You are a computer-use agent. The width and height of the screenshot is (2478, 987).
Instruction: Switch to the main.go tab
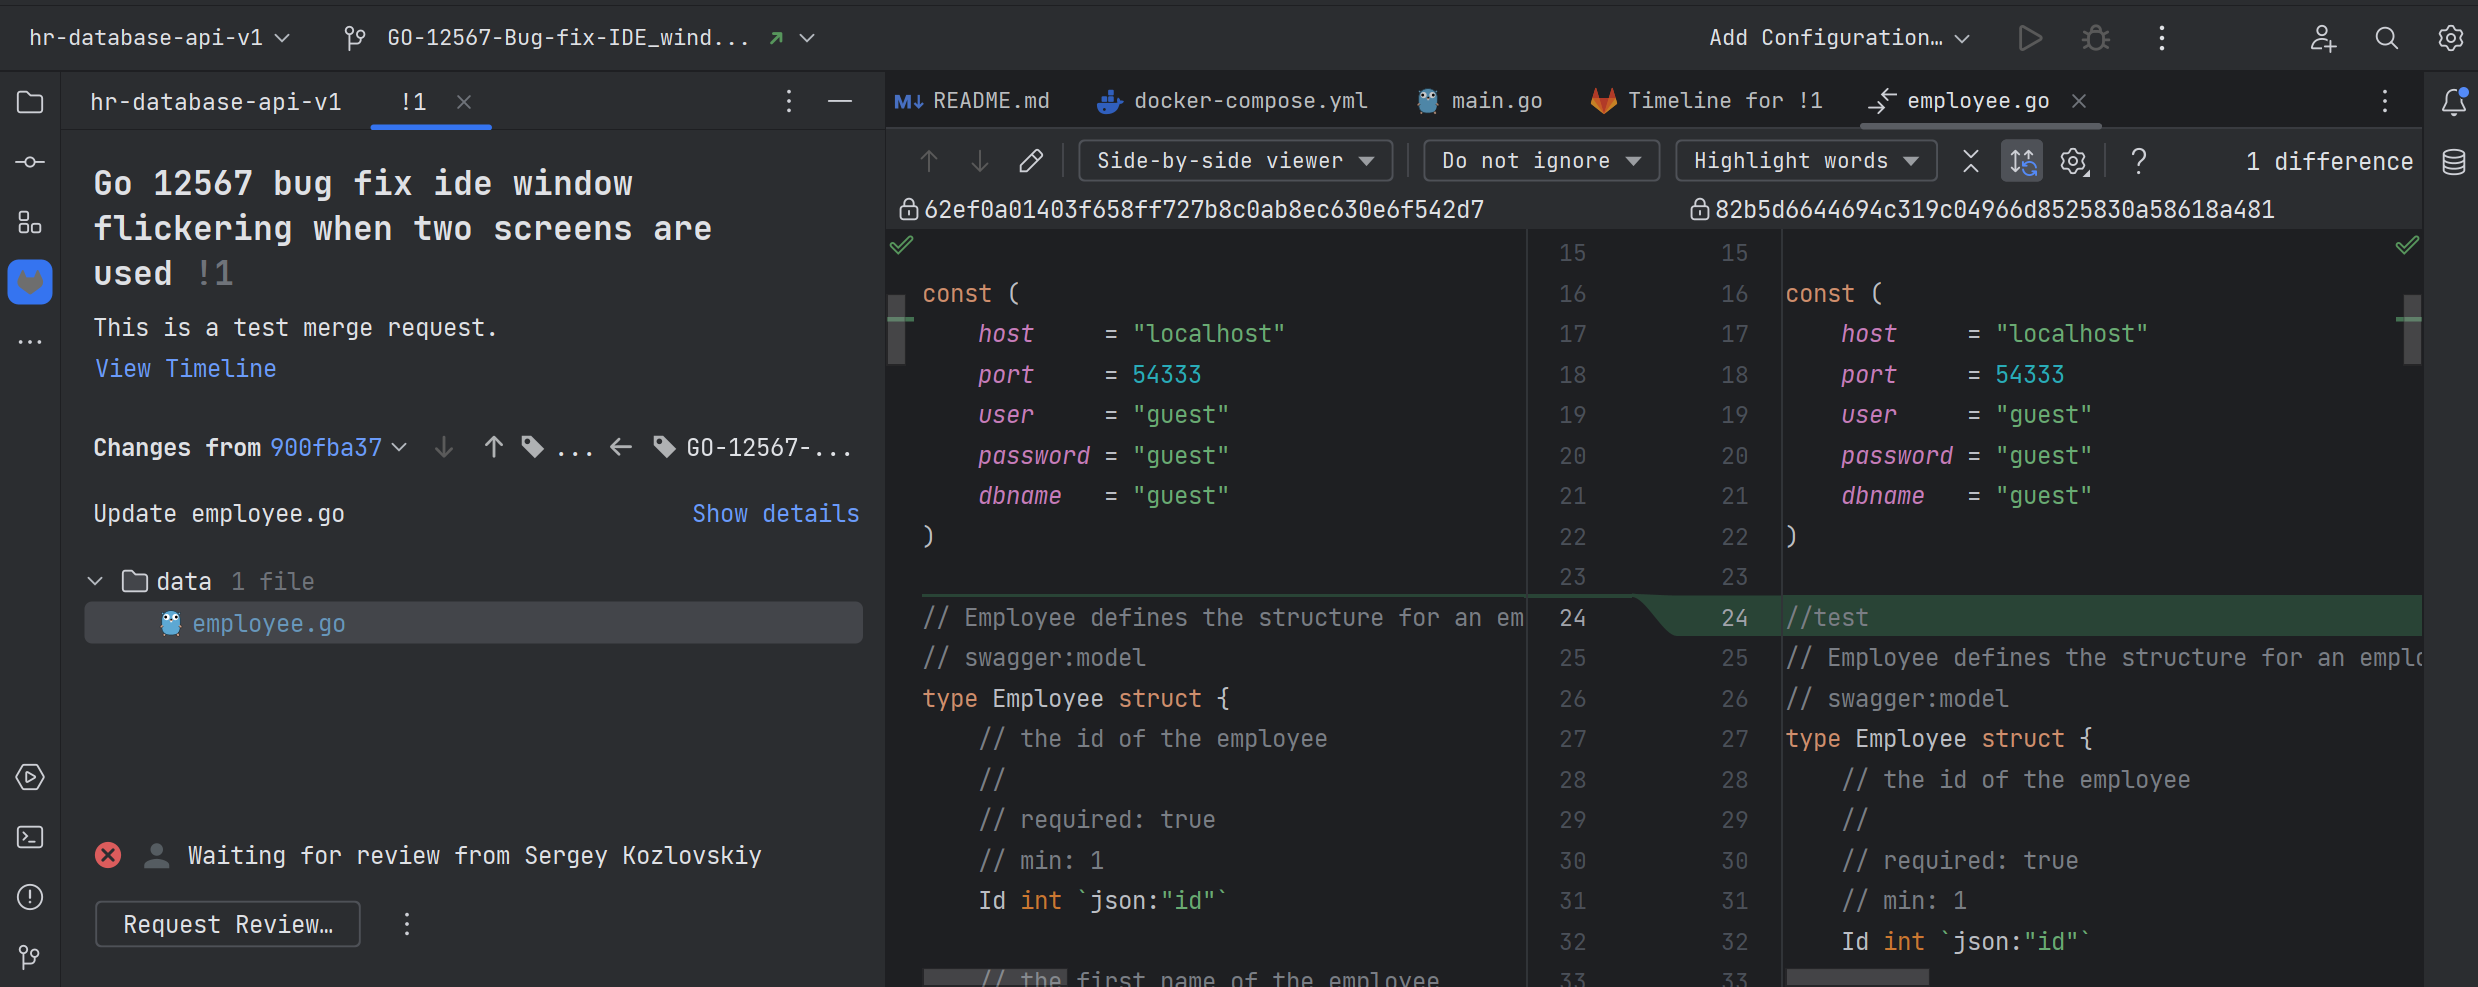click(x=1480, y=101)
